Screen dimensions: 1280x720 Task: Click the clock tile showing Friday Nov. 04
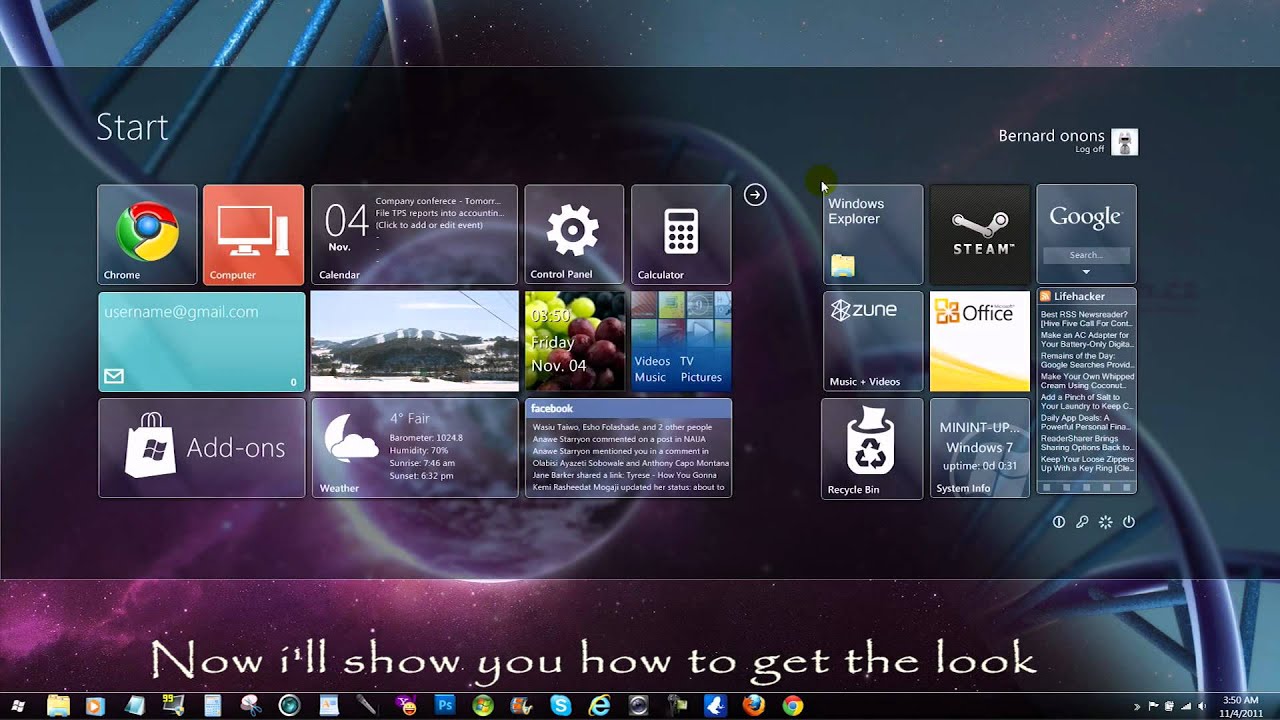click(x=574, y=341)
